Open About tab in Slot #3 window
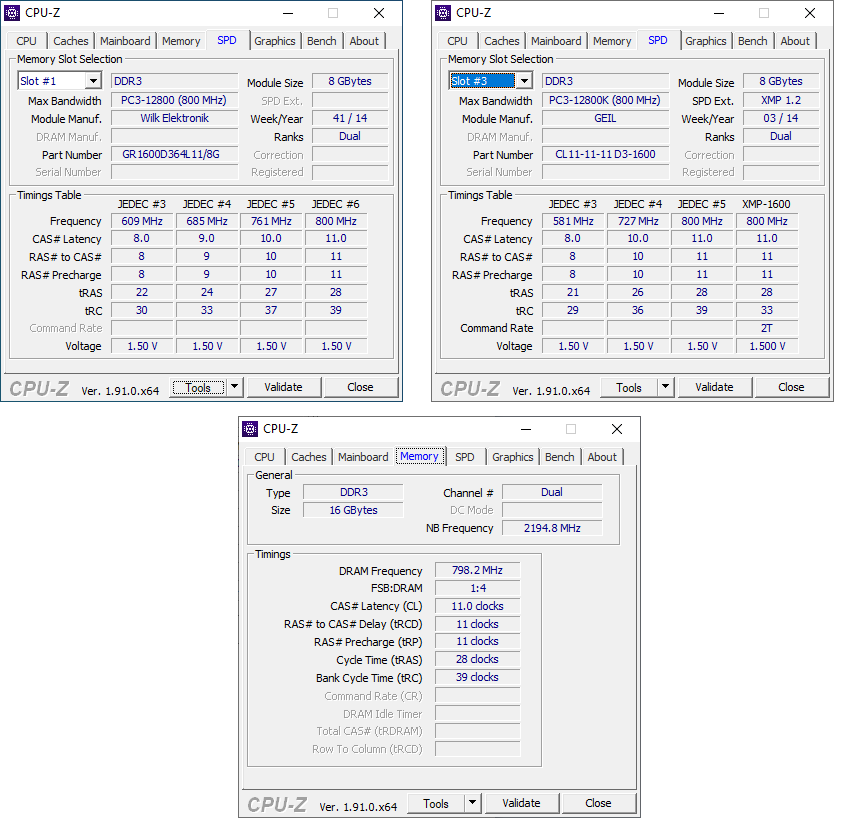 pos(795,41)
